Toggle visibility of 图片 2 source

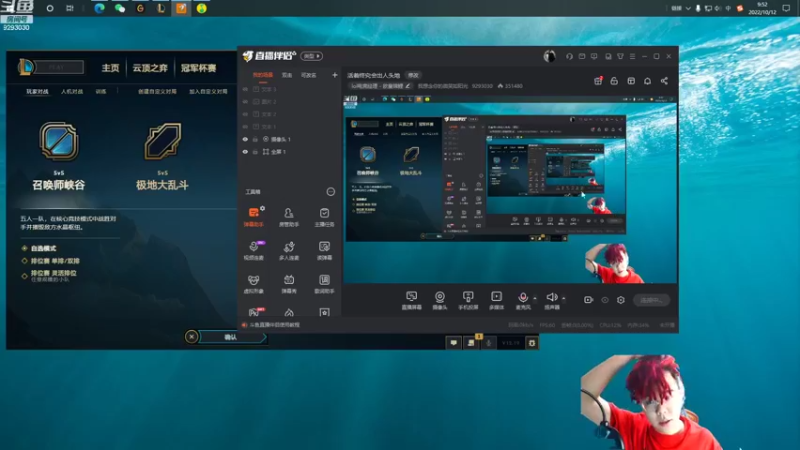click(245, 102)
